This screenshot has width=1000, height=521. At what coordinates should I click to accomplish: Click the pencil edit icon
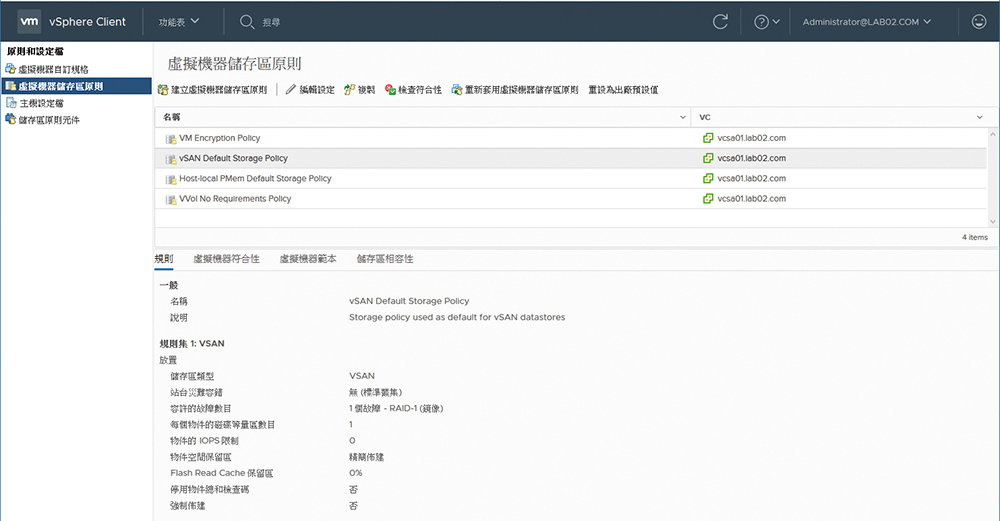(291, 90)
